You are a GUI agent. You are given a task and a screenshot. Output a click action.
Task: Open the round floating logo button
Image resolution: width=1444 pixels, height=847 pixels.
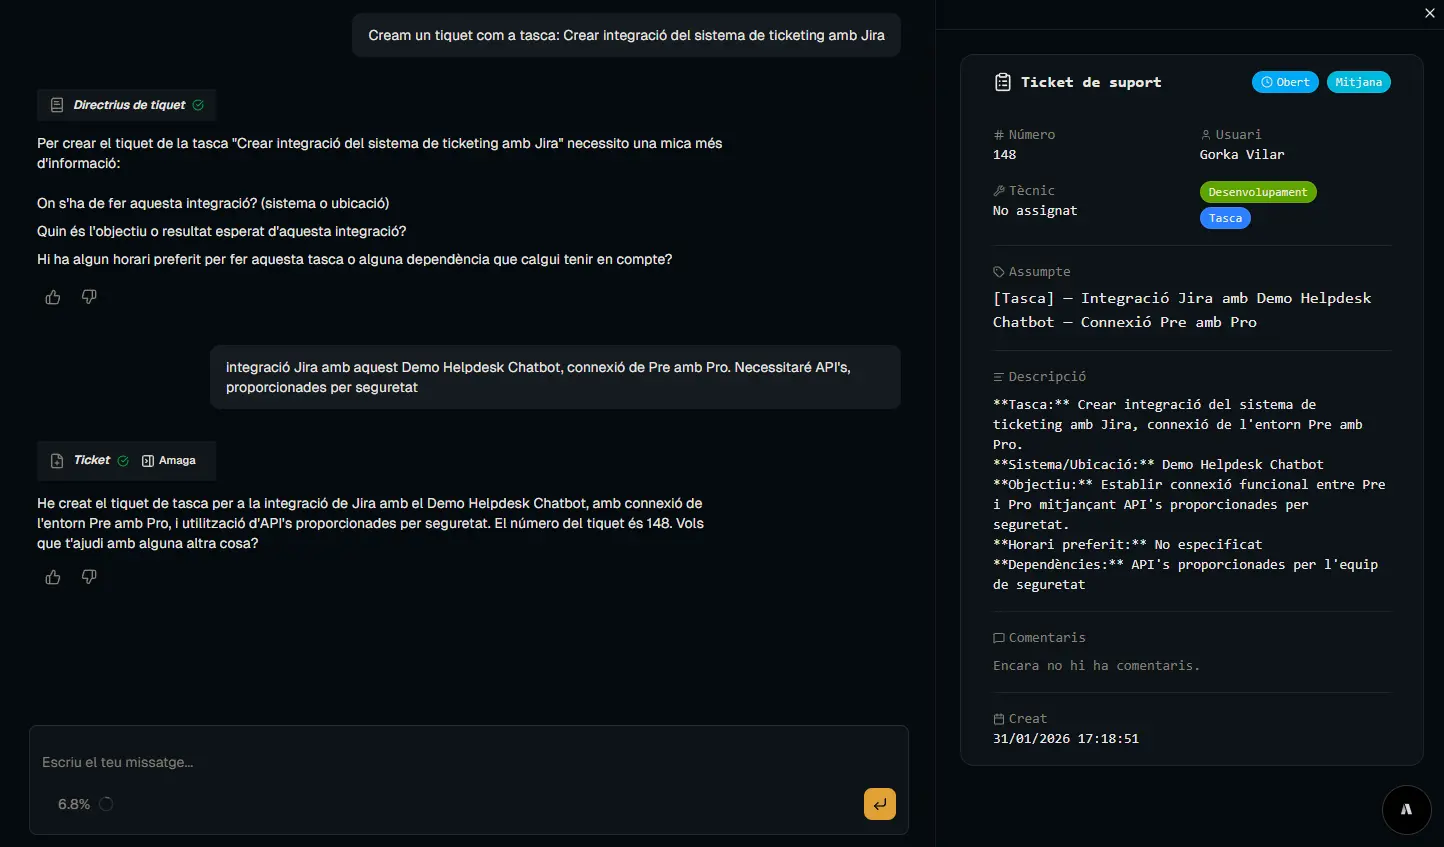tap(1406, 809)
